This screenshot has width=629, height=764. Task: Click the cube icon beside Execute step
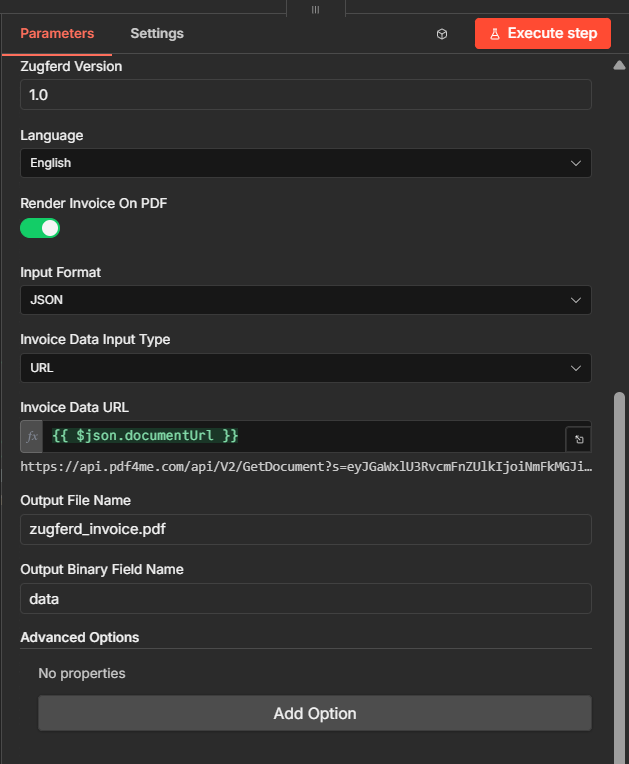pyautogui.click(x=442, y=34)
